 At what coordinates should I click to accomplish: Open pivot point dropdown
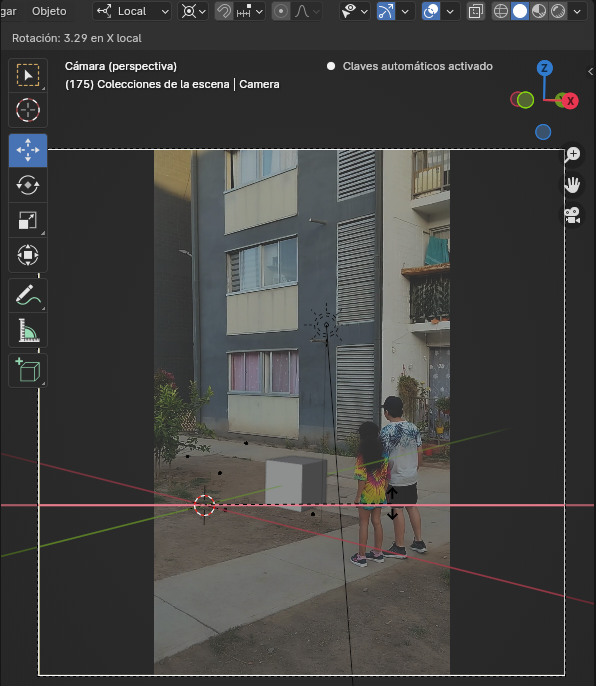(x=193, y=11)
